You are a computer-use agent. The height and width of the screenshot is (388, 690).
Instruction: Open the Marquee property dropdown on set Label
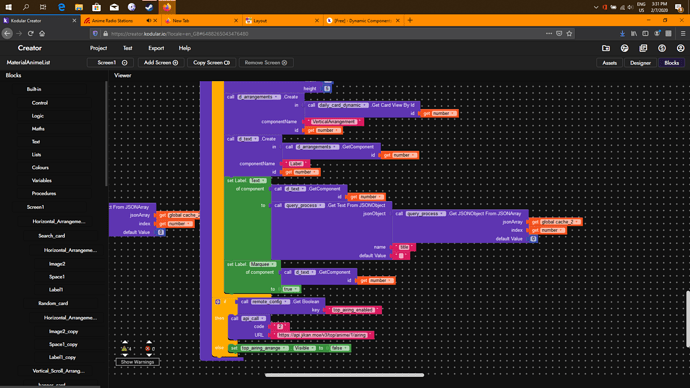(x=263, y=264)
